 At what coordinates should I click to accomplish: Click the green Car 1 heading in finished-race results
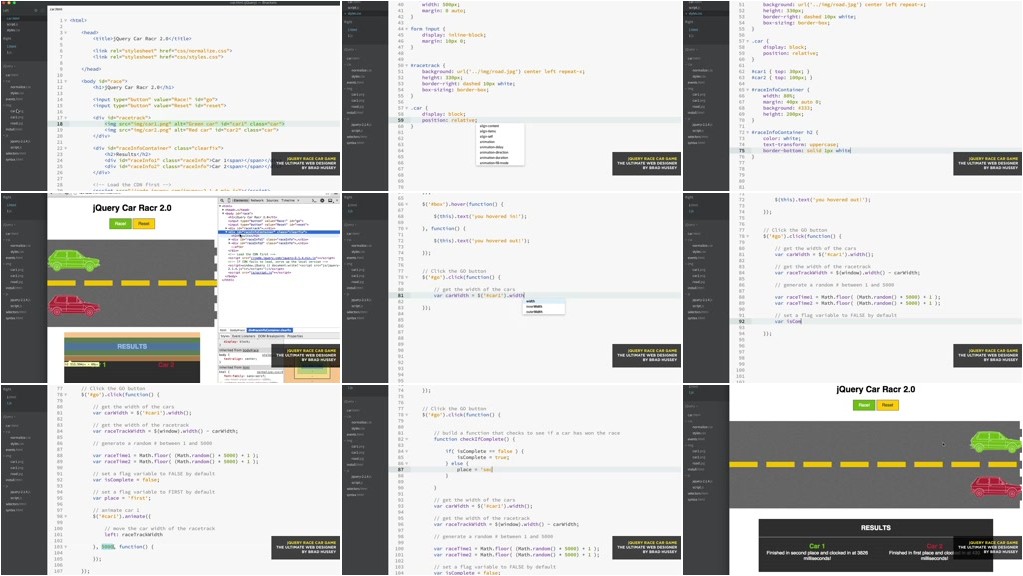coord(817,546)
